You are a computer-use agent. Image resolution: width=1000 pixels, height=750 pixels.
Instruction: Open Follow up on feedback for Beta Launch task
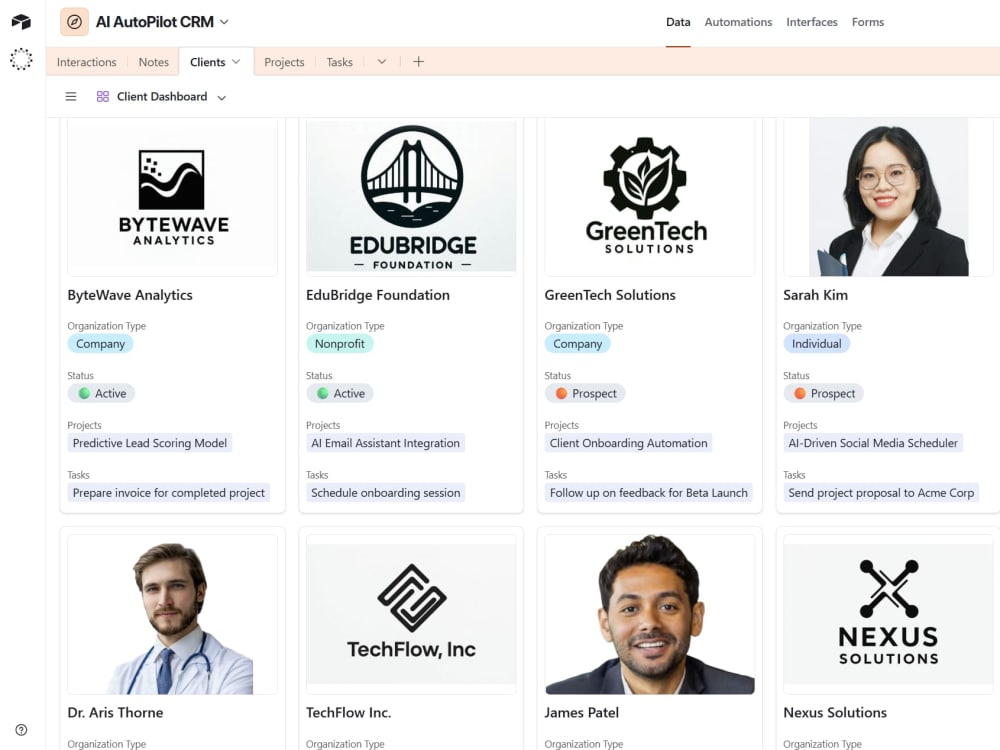click(x=649, y=493)
